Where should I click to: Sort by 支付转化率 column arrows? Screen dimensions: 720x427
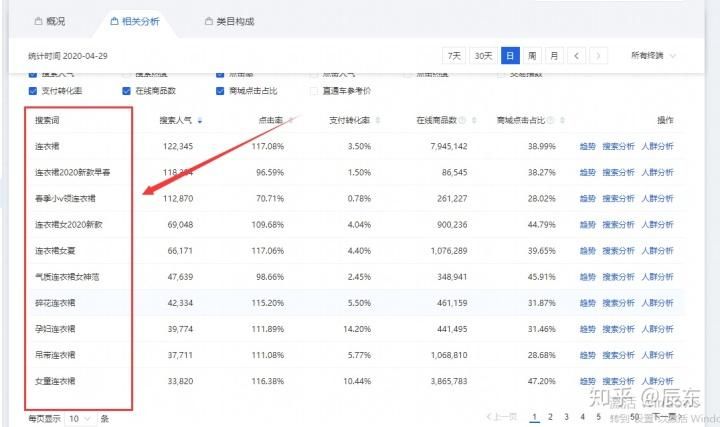378,120
